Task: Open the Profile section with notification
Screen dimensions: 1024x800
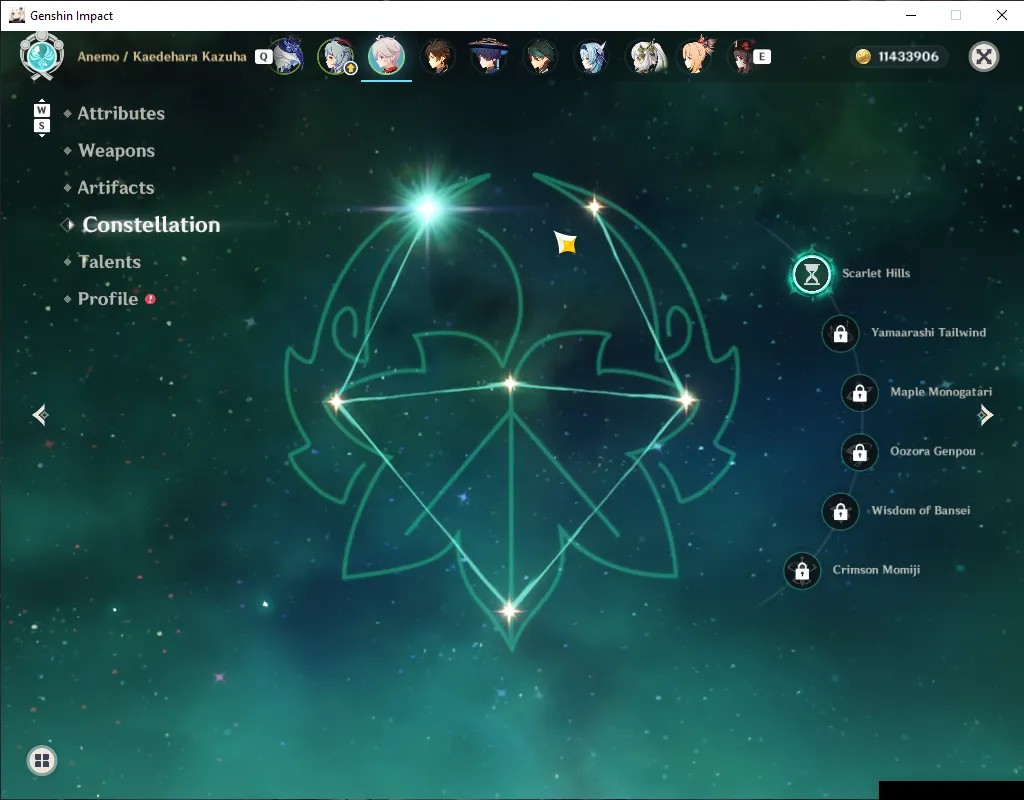Action: [108, 299]
